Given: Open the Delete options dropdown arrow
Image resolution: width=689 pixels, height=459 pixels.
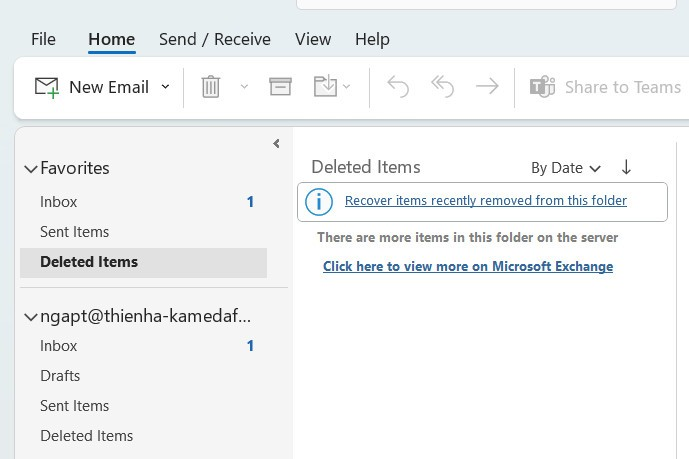Looking at the screenshot, I should tap(244, 87).
